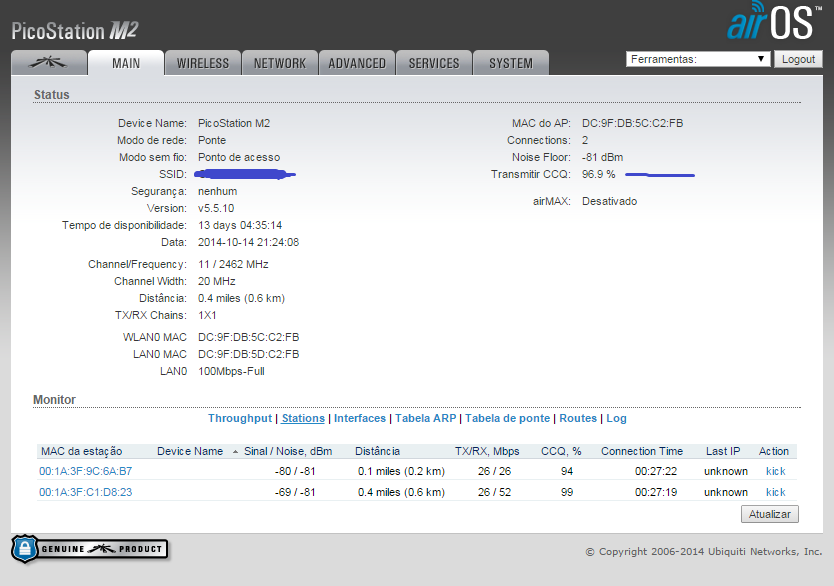
Task: Expand the Ferramentas dropdown
Action: 698,59
